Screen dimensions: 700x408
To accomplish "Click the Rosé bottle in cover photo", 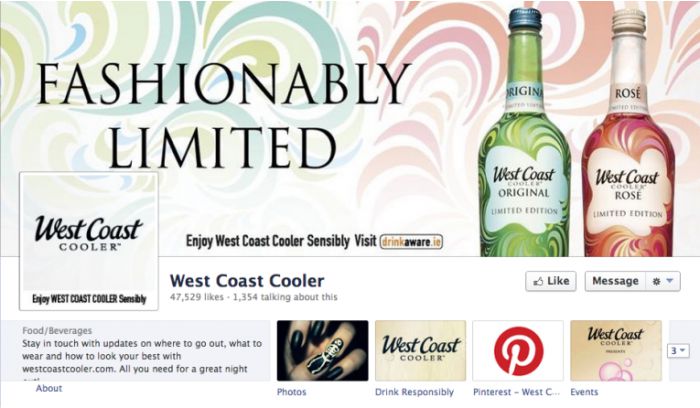I will 629,133.
